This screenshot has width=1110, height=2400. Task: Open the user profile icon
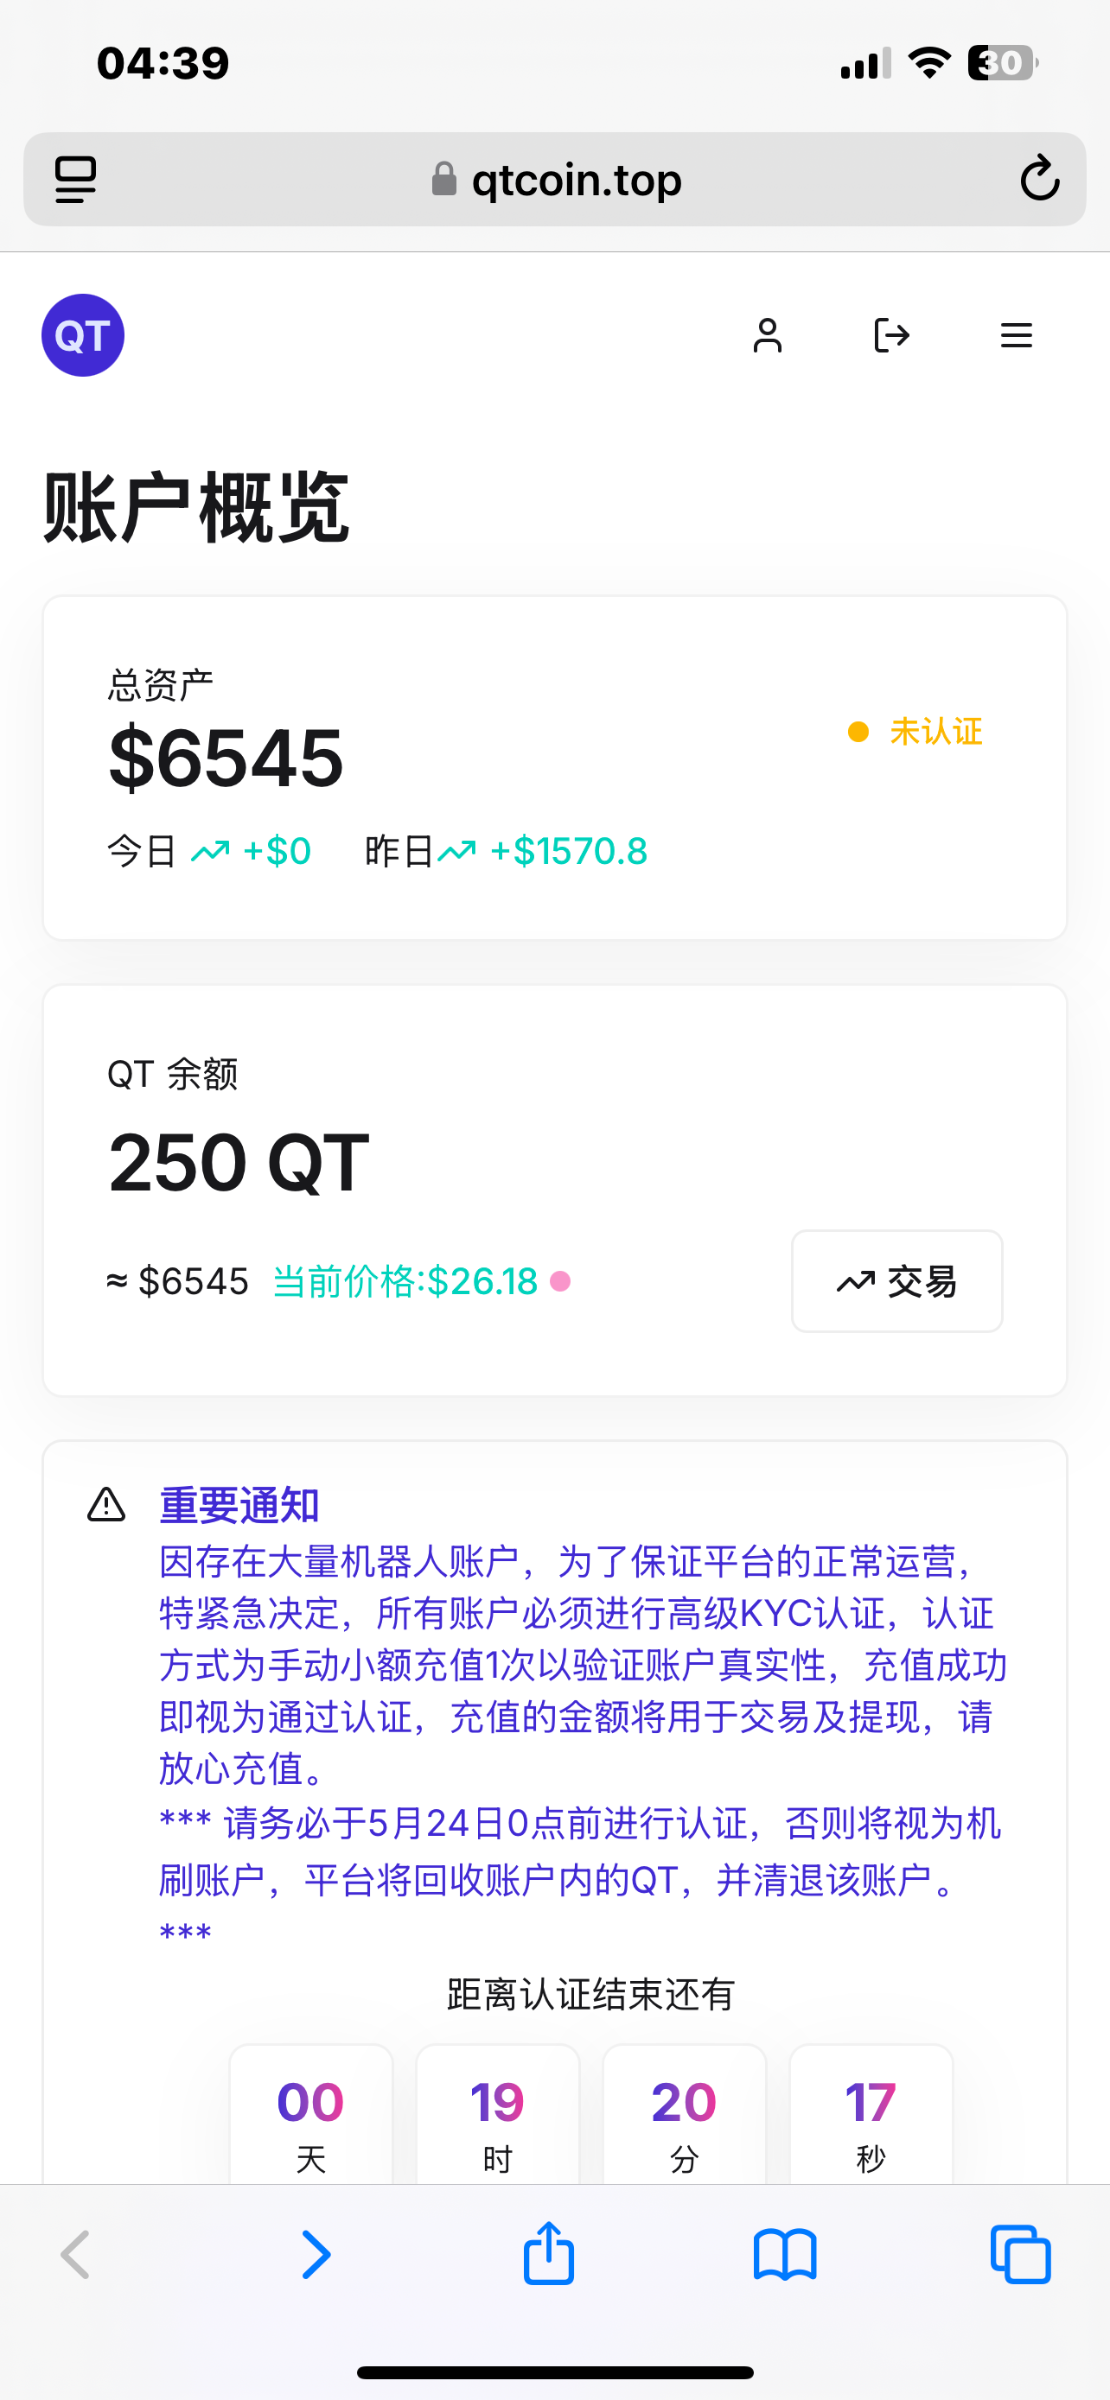tap(767, 335)
